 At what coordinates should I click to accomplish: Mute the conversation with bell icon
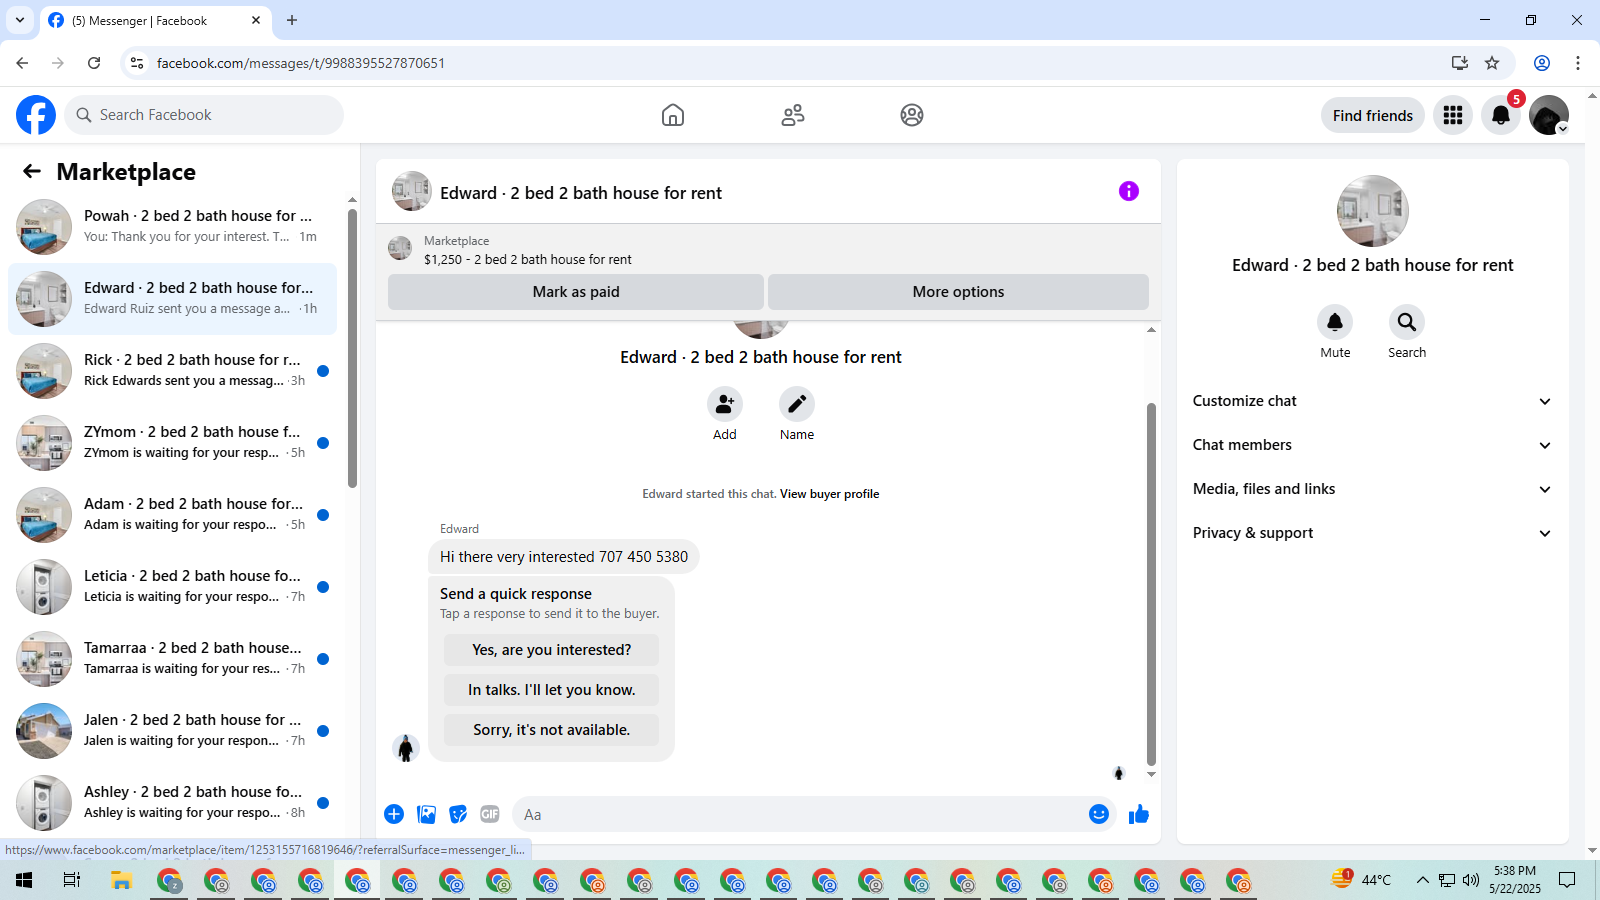[x=1335, y=322]
